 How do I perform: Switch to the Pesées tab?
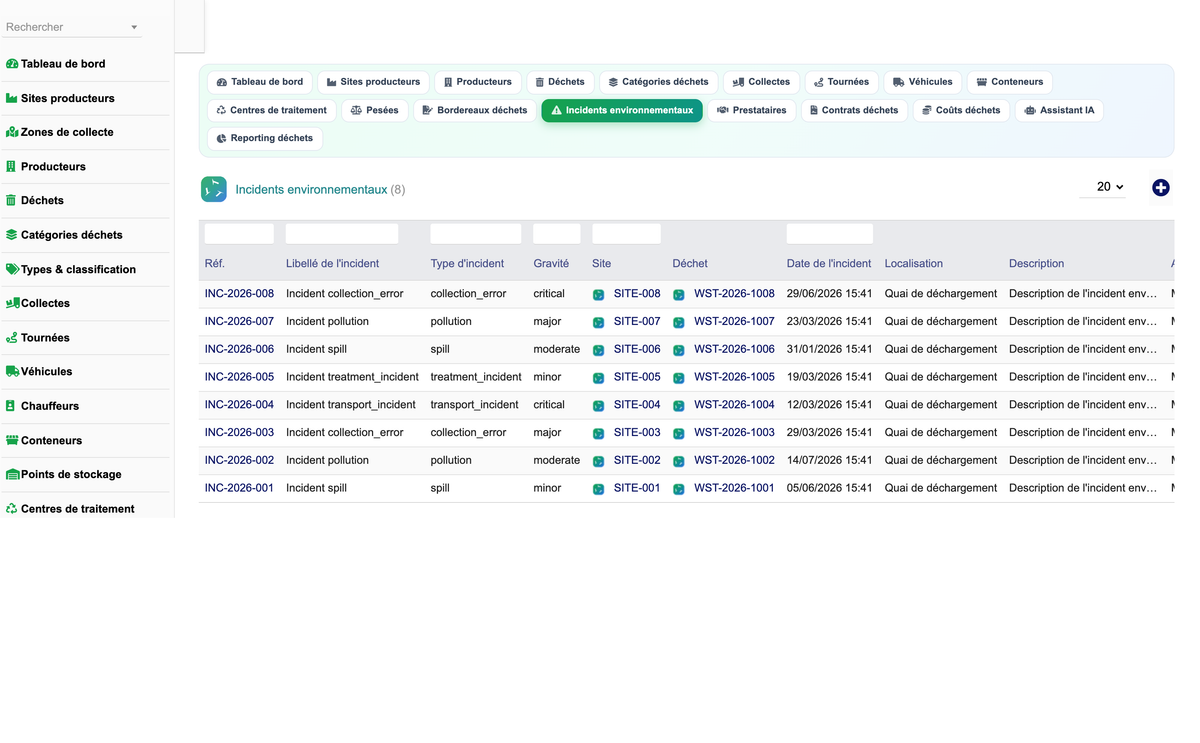point(375,110)
